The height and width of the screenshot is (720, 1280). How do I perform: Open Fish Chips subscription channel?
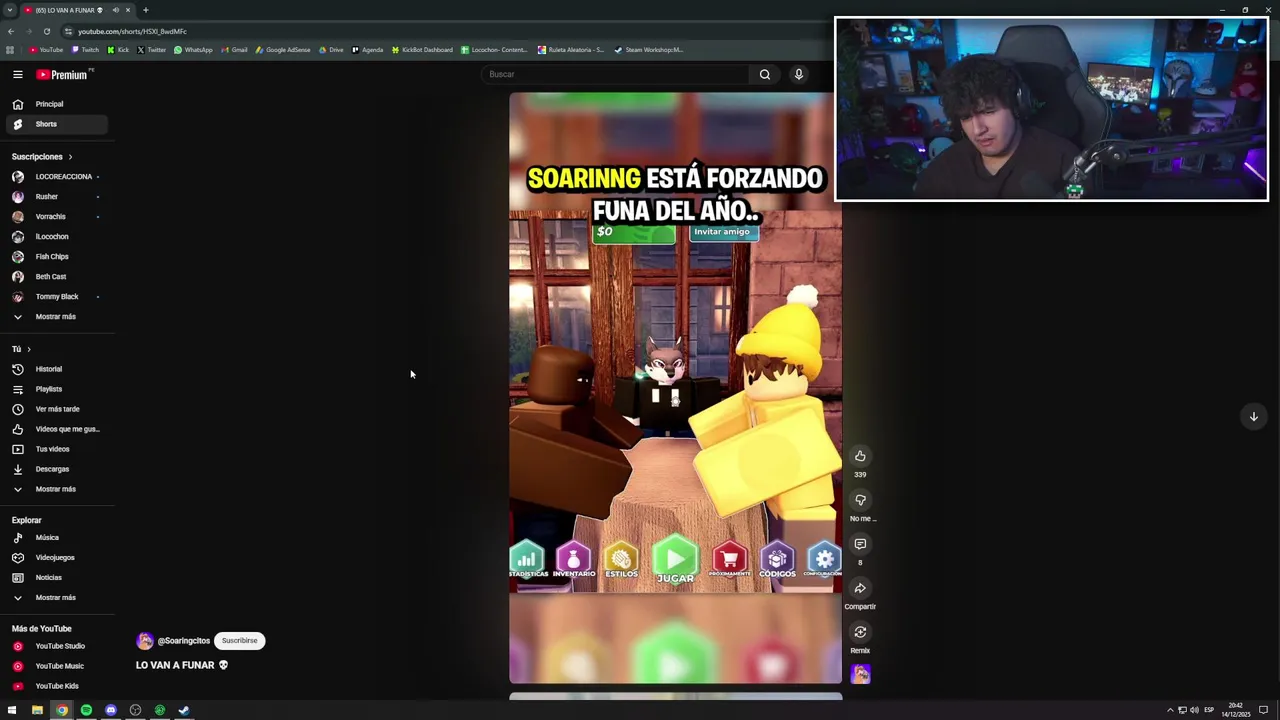(x=56, y=257)
